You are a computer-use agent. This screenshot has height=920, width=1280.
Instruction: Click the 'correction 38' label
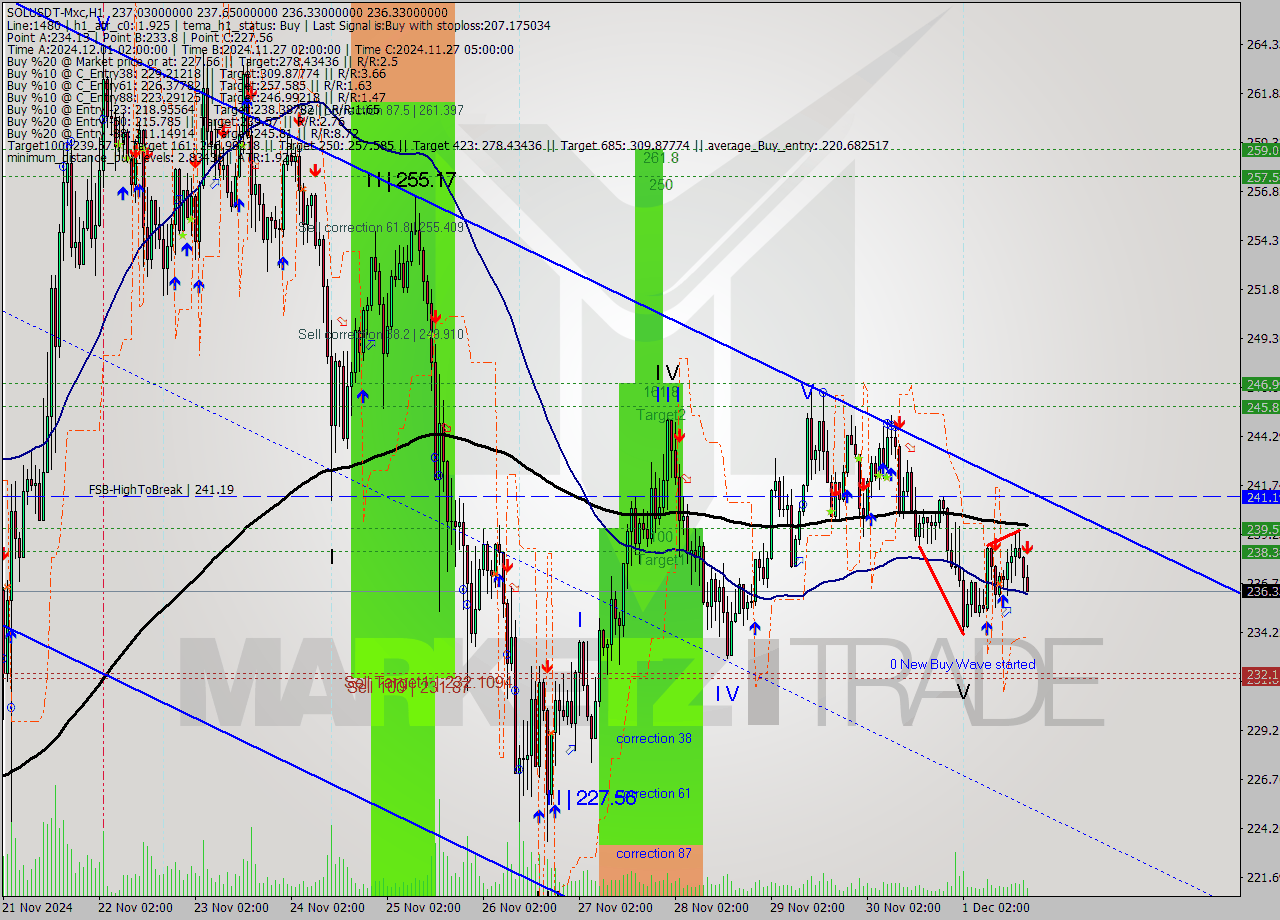[654, 738]
